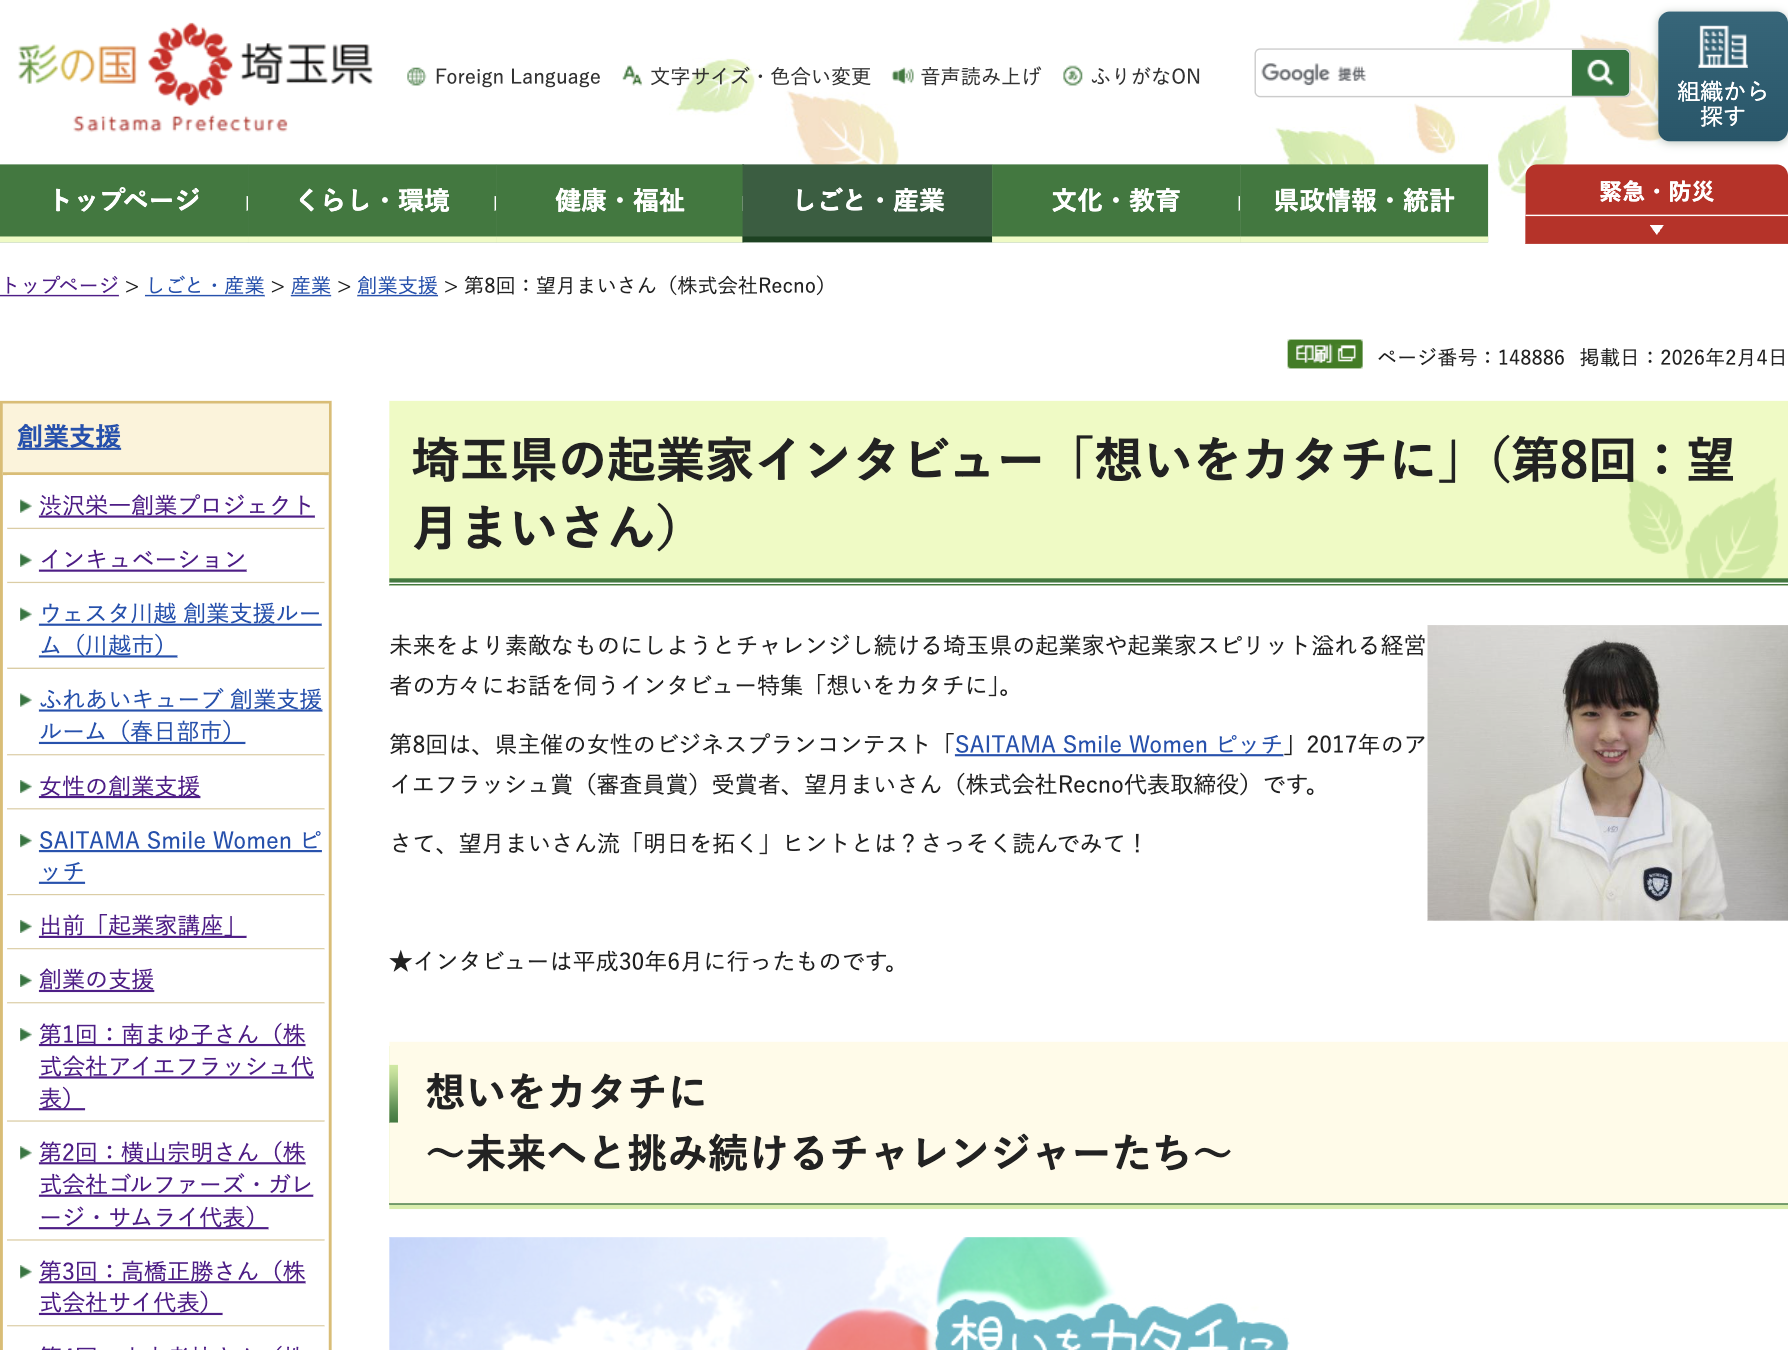Click SAITAMA Smile Women ピッチ link in the article
Image resolution: width=1788 pixels, height=1350 pixels.
click(1118, 745)
